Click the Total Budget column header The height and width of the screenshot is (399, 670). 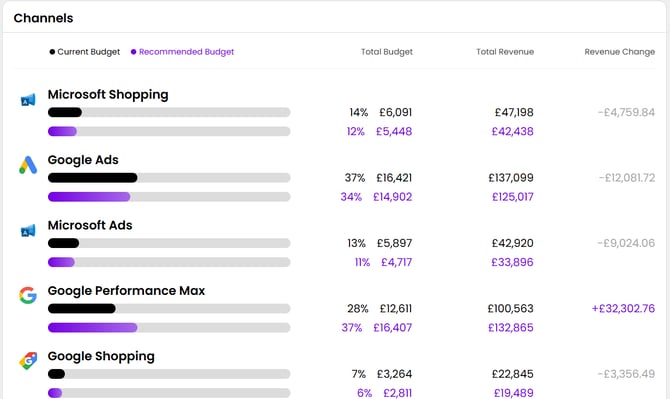pos(387,52)
